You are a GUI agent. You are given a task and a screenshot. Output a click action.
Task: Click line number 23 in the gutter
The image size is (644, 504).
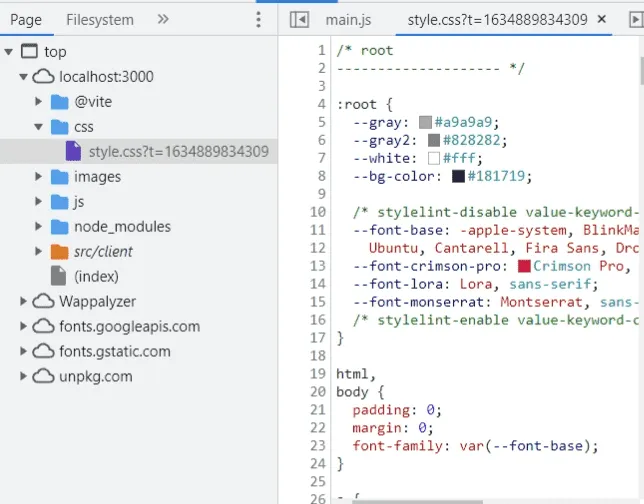318,446
